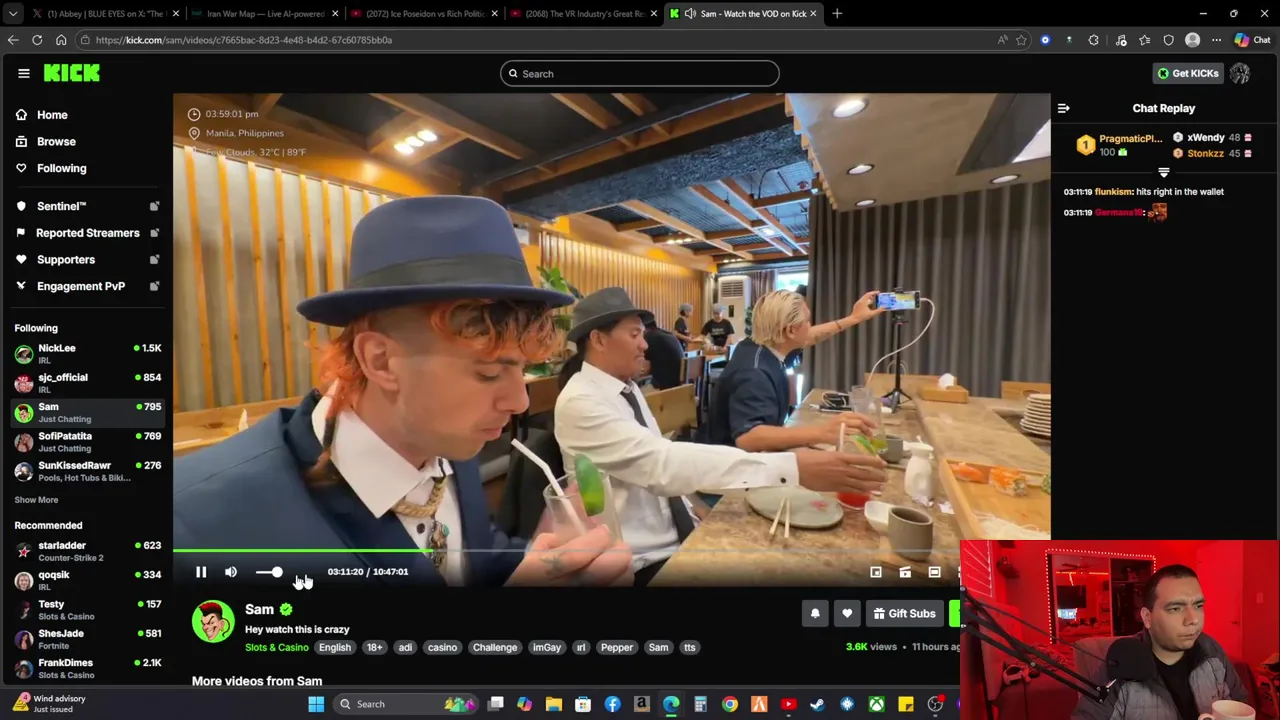Select the Challenge tag
The image size is (1280, 720).
[495, 648]
